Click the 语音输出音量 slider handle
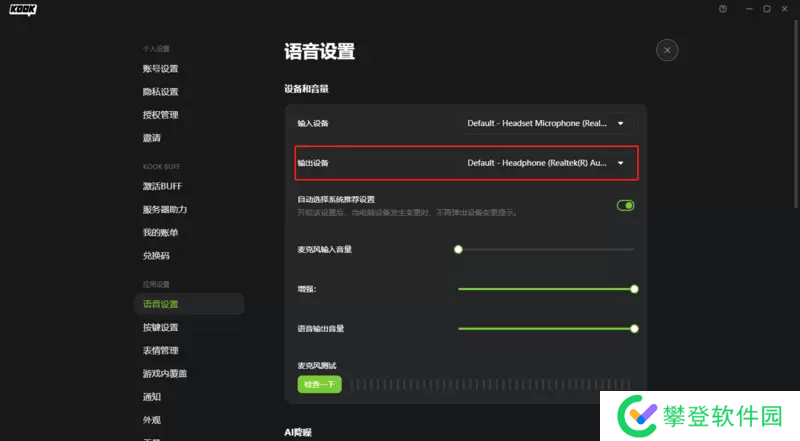The height and width of the screenshot is (441, 800). pyautogui.click(x=634, y=328)
